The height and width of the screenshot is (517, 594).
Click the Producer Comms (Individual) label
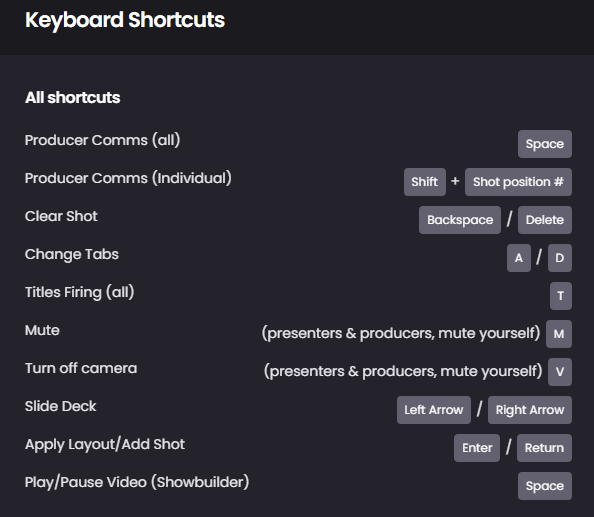point(128,178)
